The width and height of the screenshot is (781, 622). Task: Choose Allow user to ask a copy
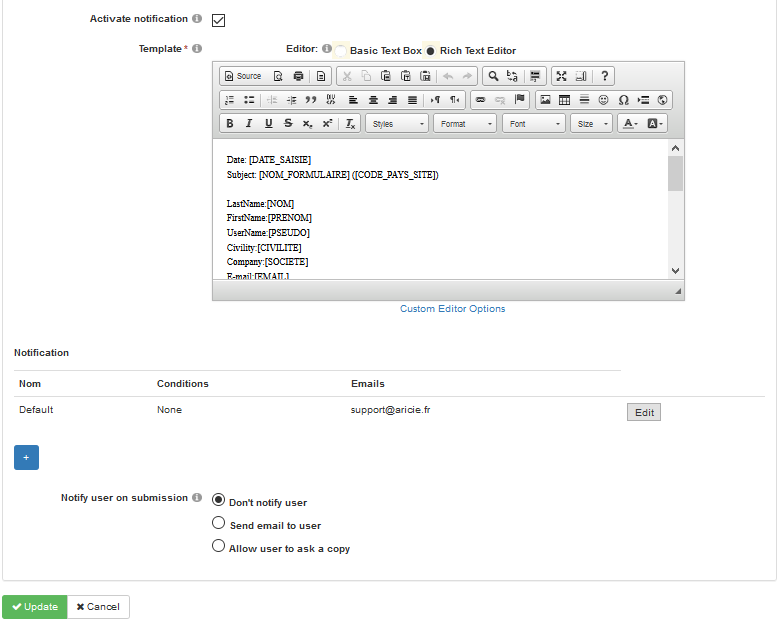tap(219, 547)
